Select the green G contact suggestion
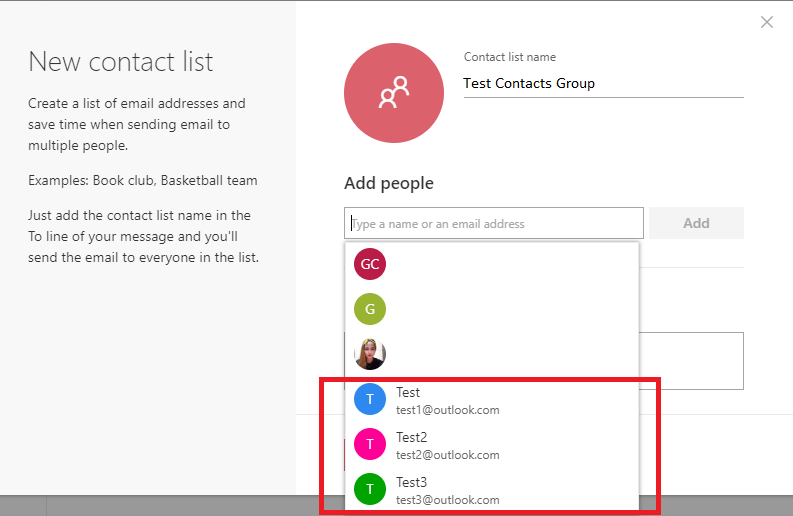The width and height of the screenshot is (793, 516). point(492,309)
